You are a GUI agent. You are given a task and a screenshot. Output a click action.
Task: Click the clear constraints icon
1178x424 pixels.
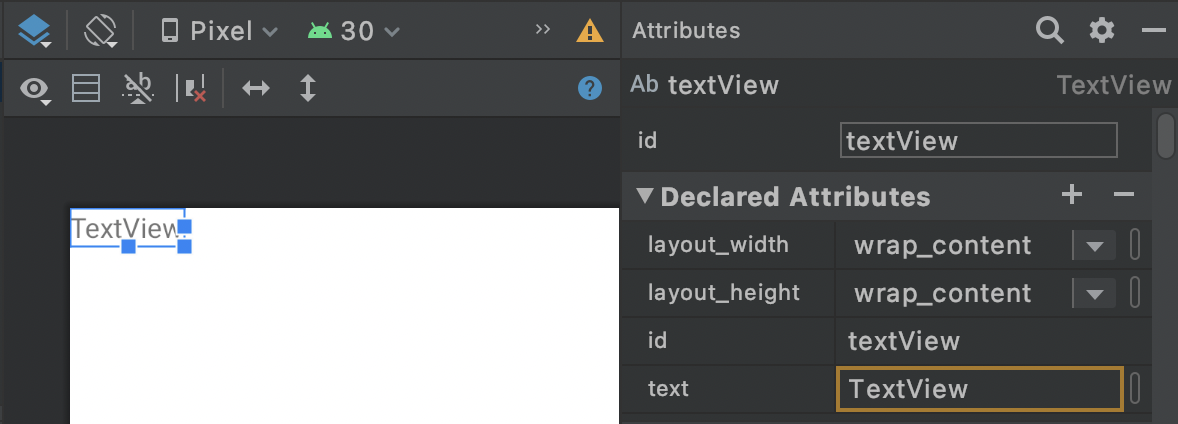pos(191,88)
